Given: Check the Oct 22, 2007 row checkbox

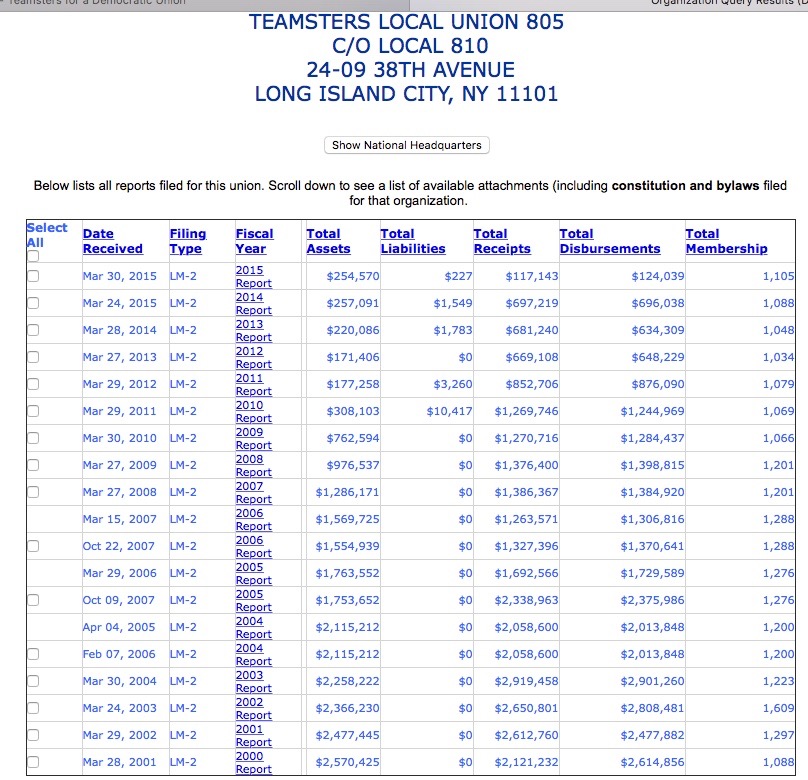Looking at the screenshot, I should [33, 546].
